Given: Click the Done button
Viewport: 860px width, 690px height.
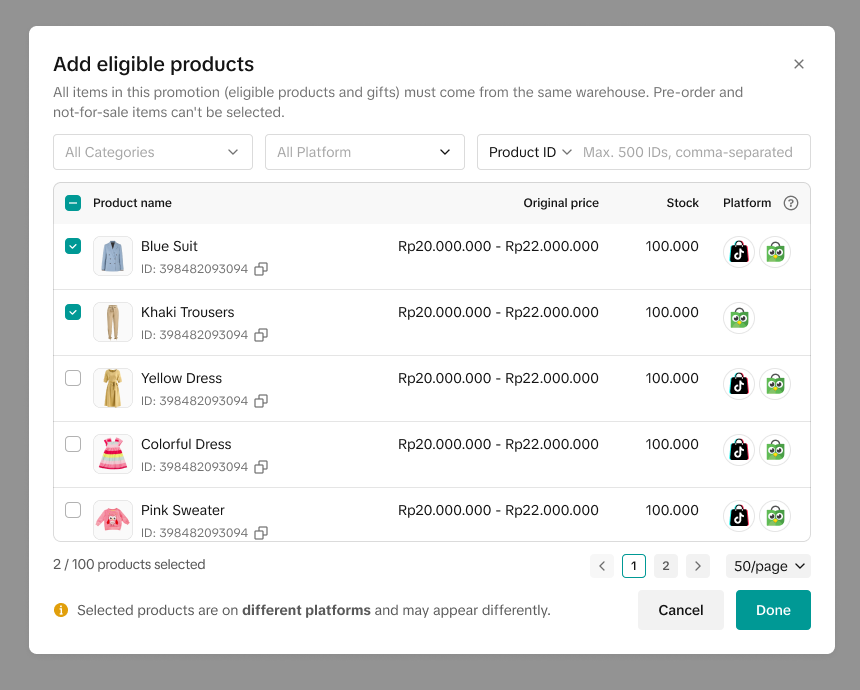Looking at the screenshot, I should pos(773,610).
